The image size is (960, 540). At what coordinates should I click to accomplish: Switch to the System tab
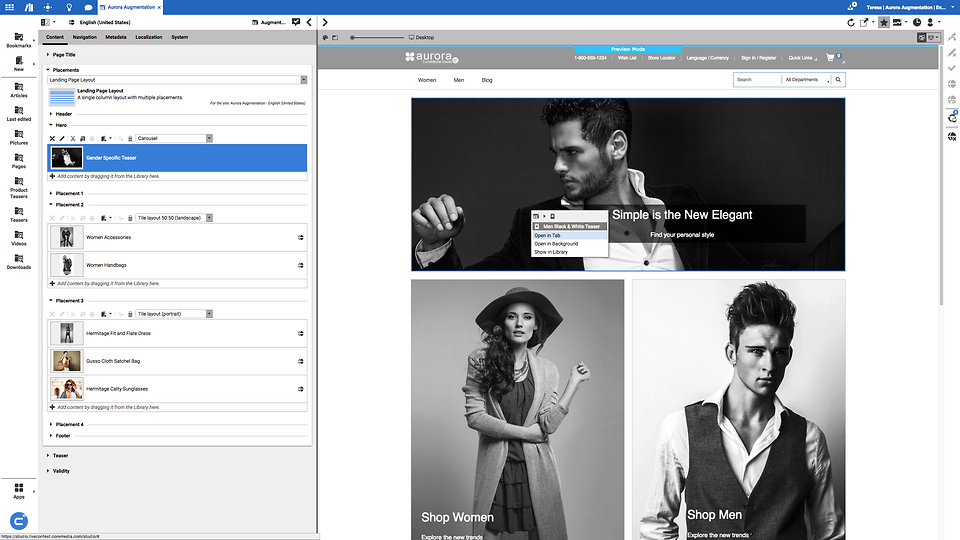point(179,37)
